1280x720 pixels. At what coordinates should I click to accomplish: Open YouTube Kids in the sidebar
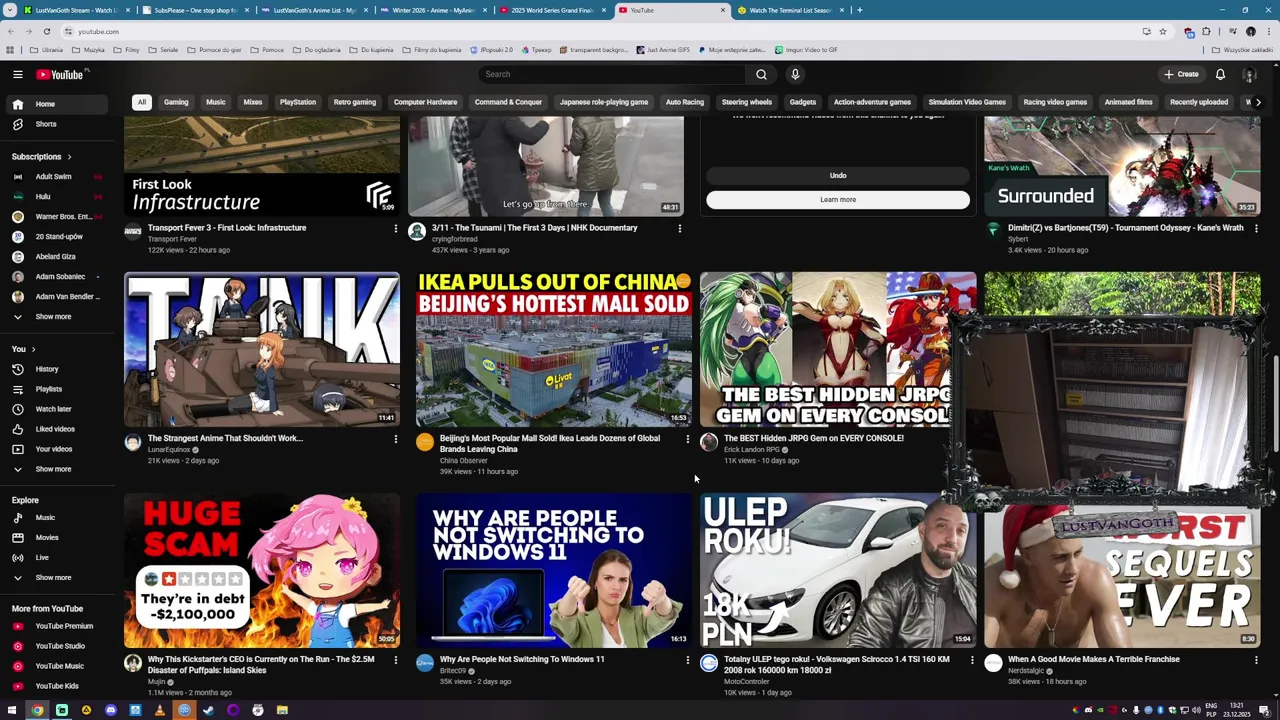tap(59, 686)
